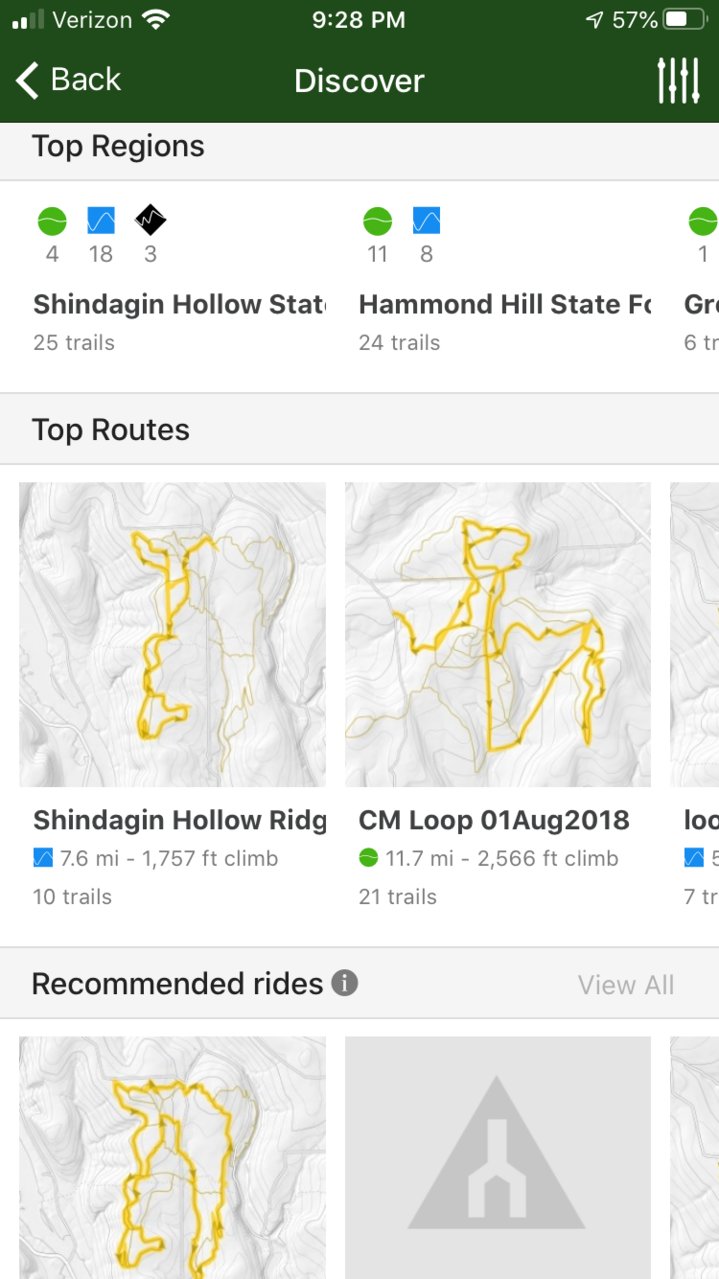Click the black diamond difficulty icon
The width and height of the screenshot is (719, 1279).
click(150, 220)
